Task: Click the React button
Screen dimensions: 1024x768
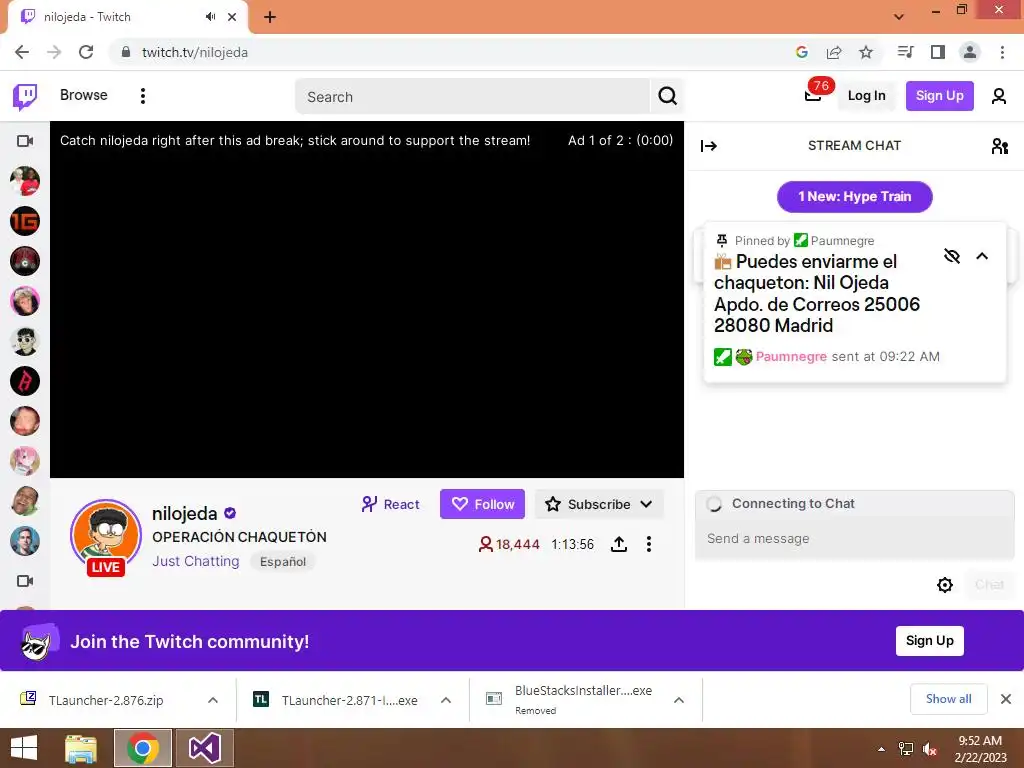Action: point(391,504)
